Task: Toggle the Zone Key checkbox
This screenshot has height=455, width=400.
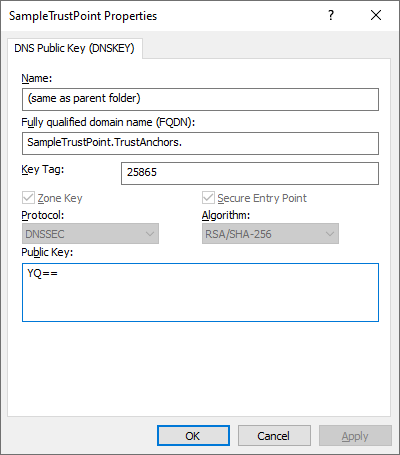Action: [x=28, y=198]
